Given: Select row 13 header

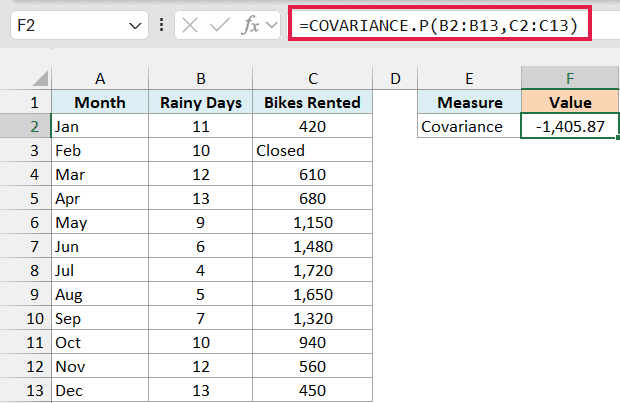Looking at the screenshot, I should pyautogui.click(x=26, y=391).
